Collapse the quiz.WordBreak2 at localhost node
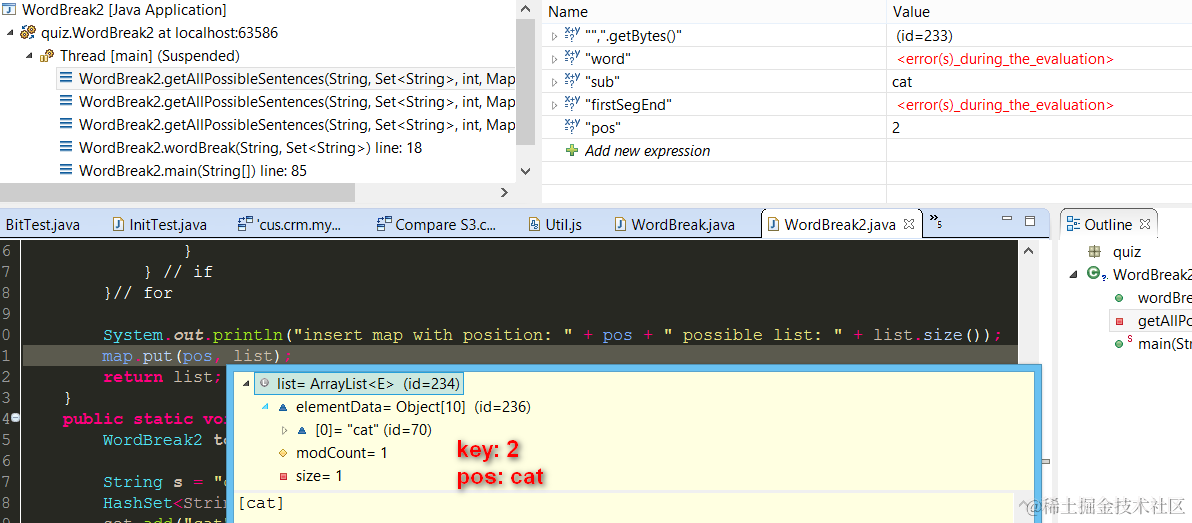Viewport: 1192px width, 523px height. pos(10,33)
